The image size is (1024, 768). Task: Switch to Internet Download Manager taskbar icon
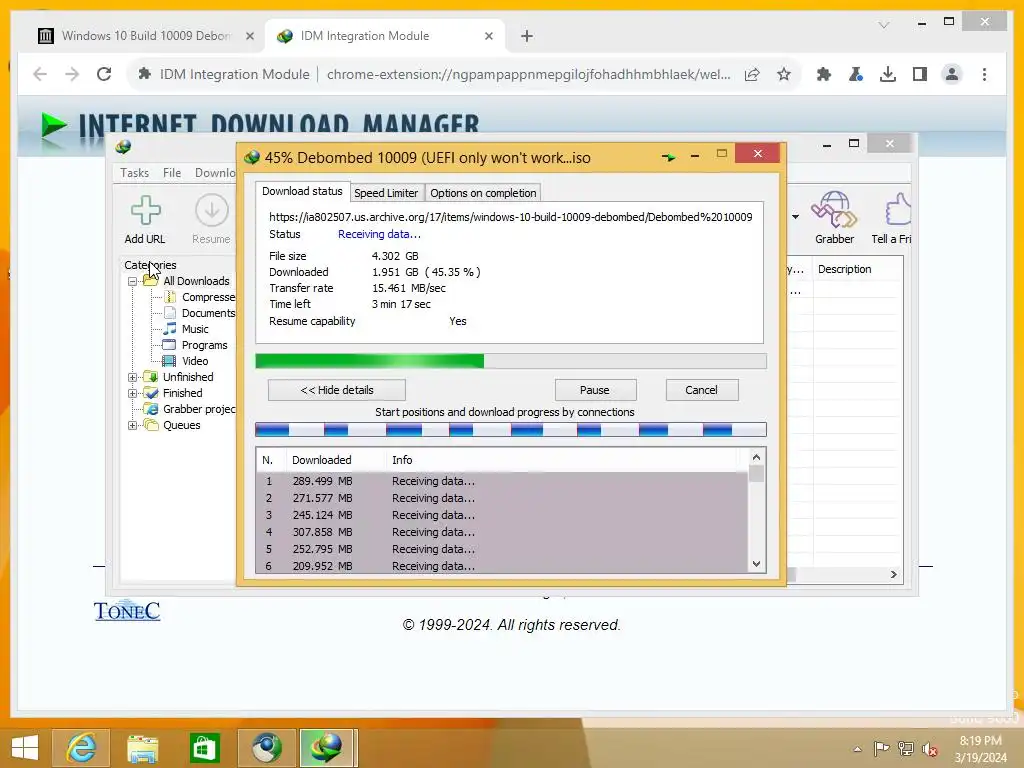point(327,748)
